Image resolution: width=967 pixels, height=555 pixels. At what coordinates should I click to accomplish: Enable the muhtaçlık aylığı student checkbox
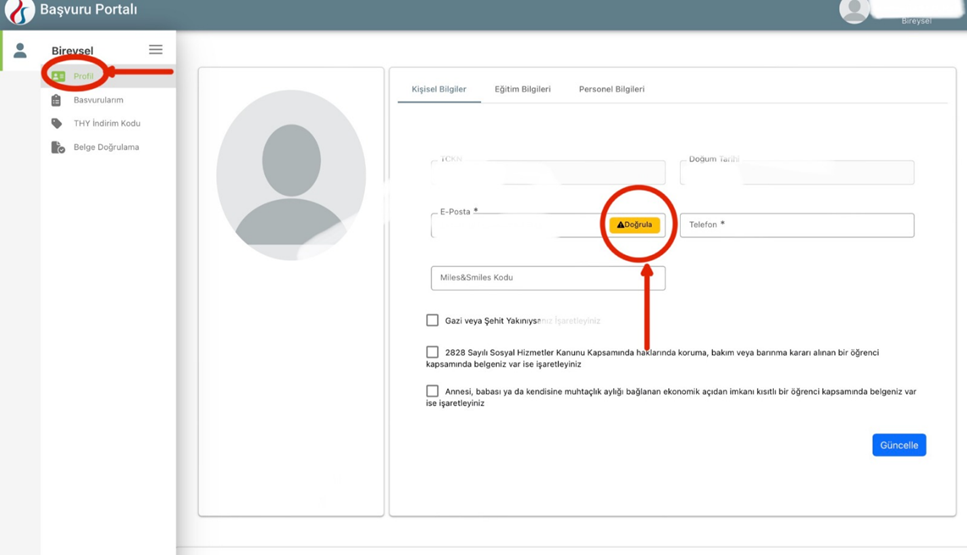click(x=432, y=391)
